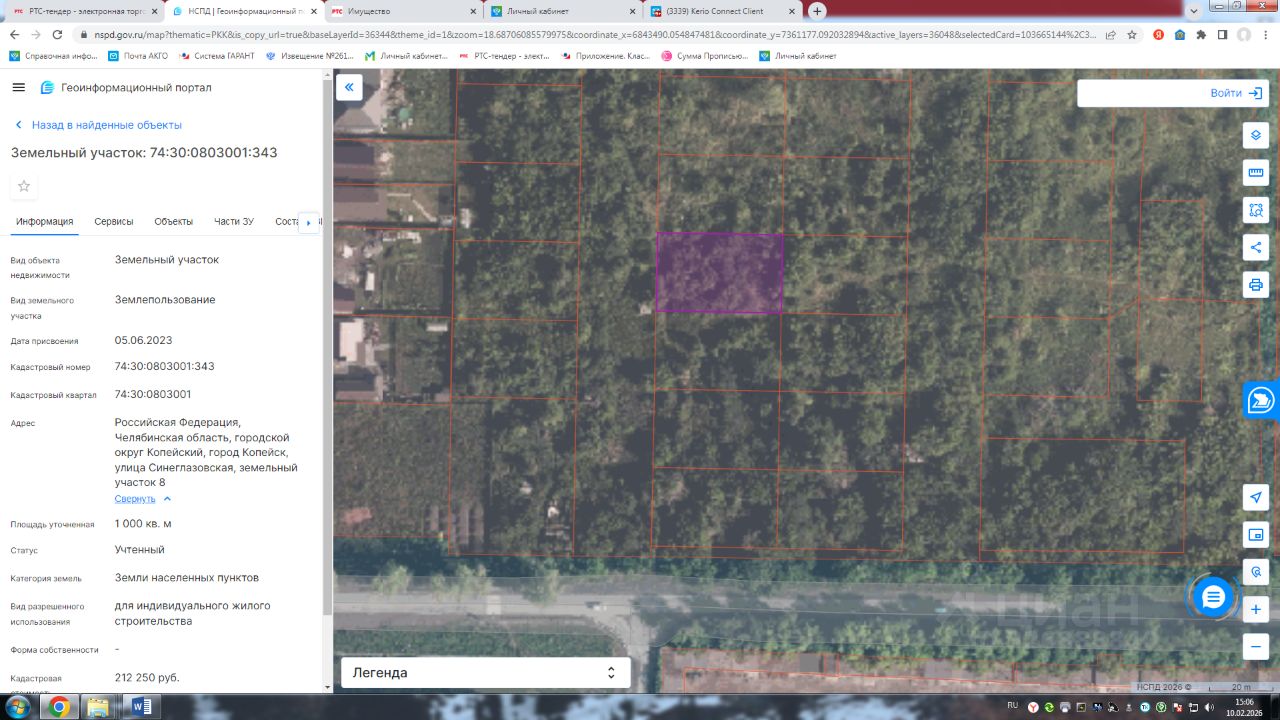Viewport: 1280px width, 720px height.
Task: Click the Геоинформационный портал logo
Action: click(x=126, y=87)
